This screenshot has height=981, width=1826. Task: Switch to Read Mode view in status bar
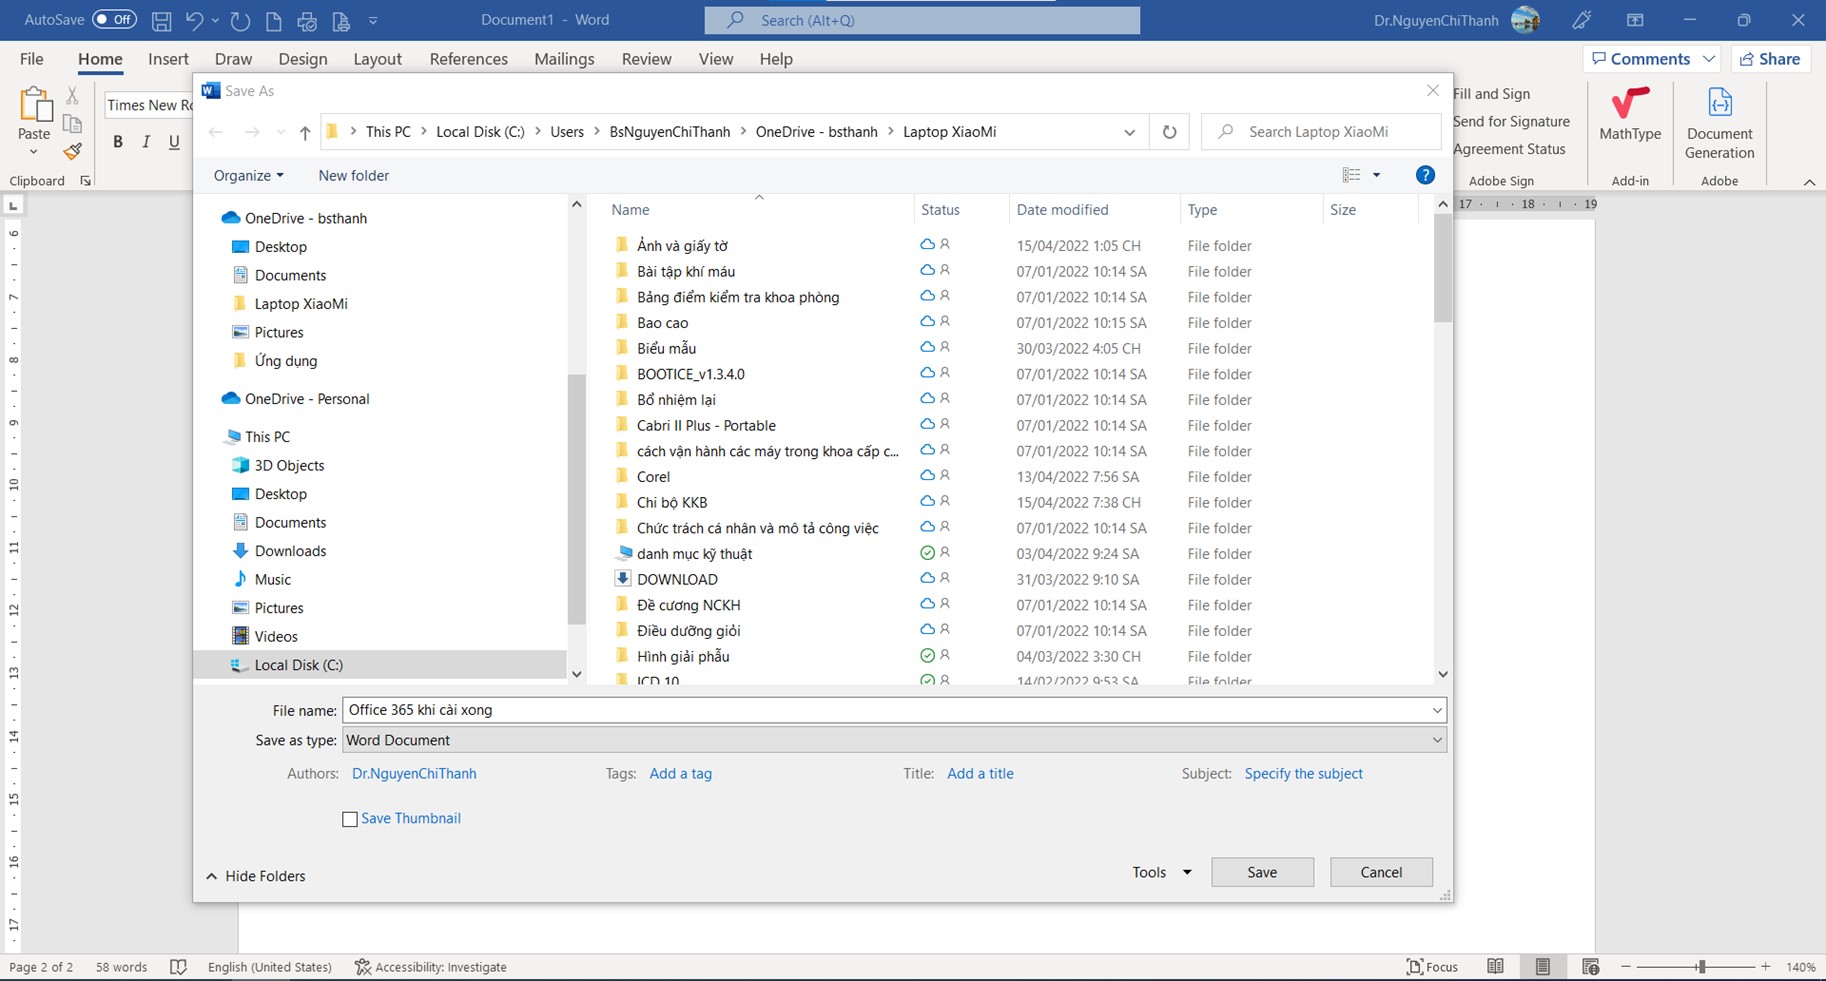pos(1495,967)
